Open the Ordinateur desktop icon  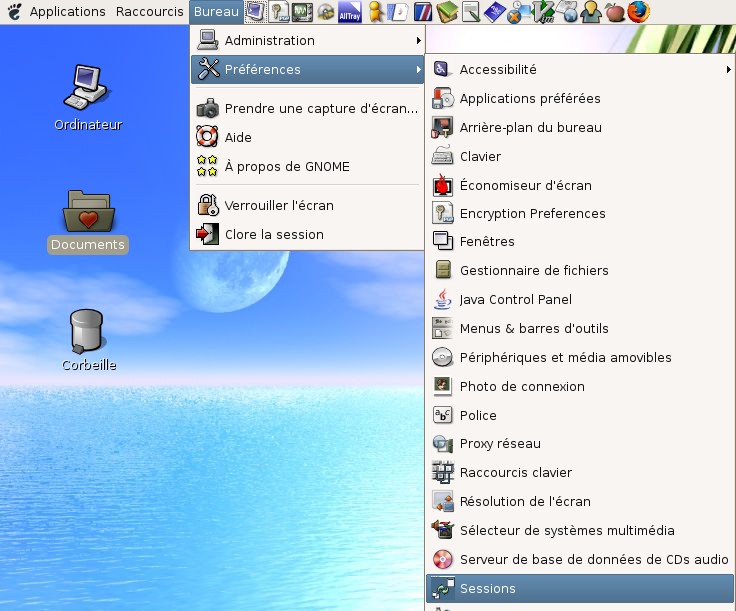[88, 98]
